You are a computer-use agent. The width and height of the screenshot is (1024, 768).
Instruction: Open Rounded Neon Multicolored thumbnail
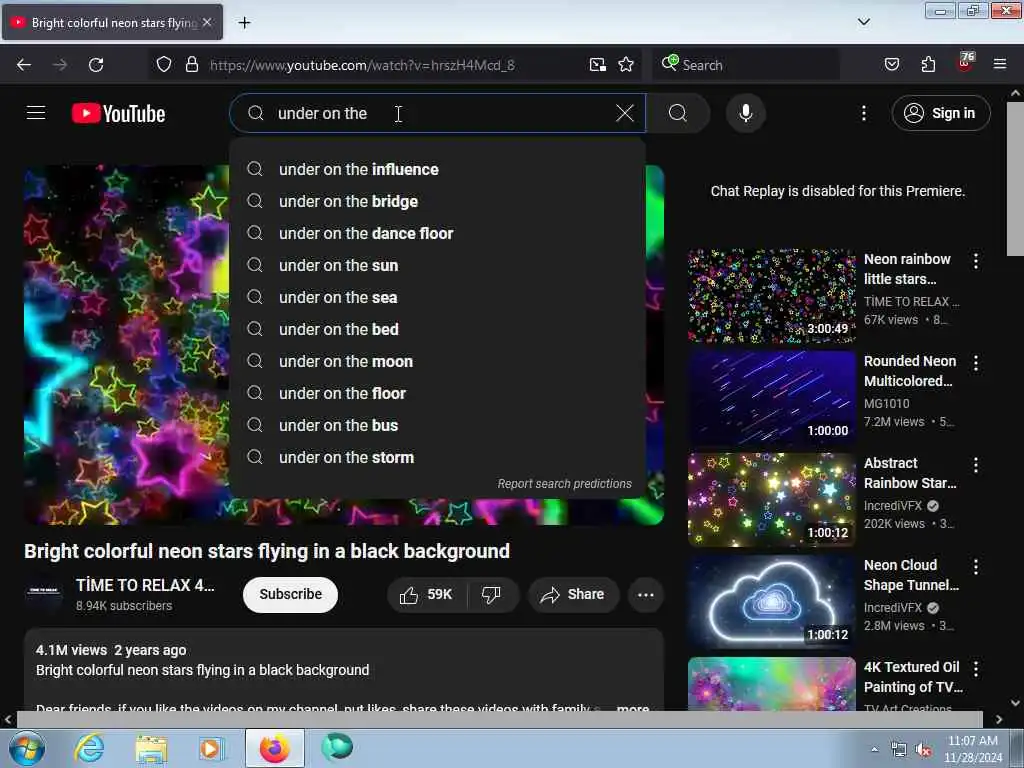(x=772, y=398)
